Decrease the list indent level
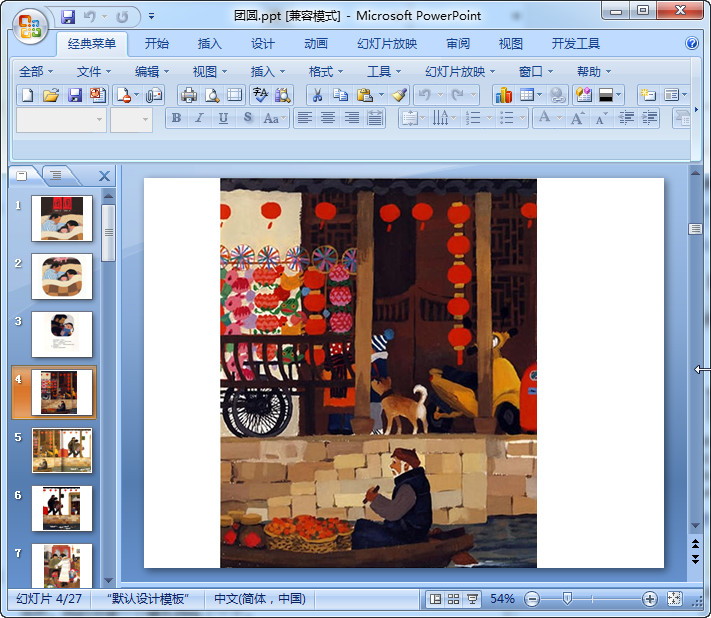The height and width of the screenshot is (618, 711). click(626, 118)
